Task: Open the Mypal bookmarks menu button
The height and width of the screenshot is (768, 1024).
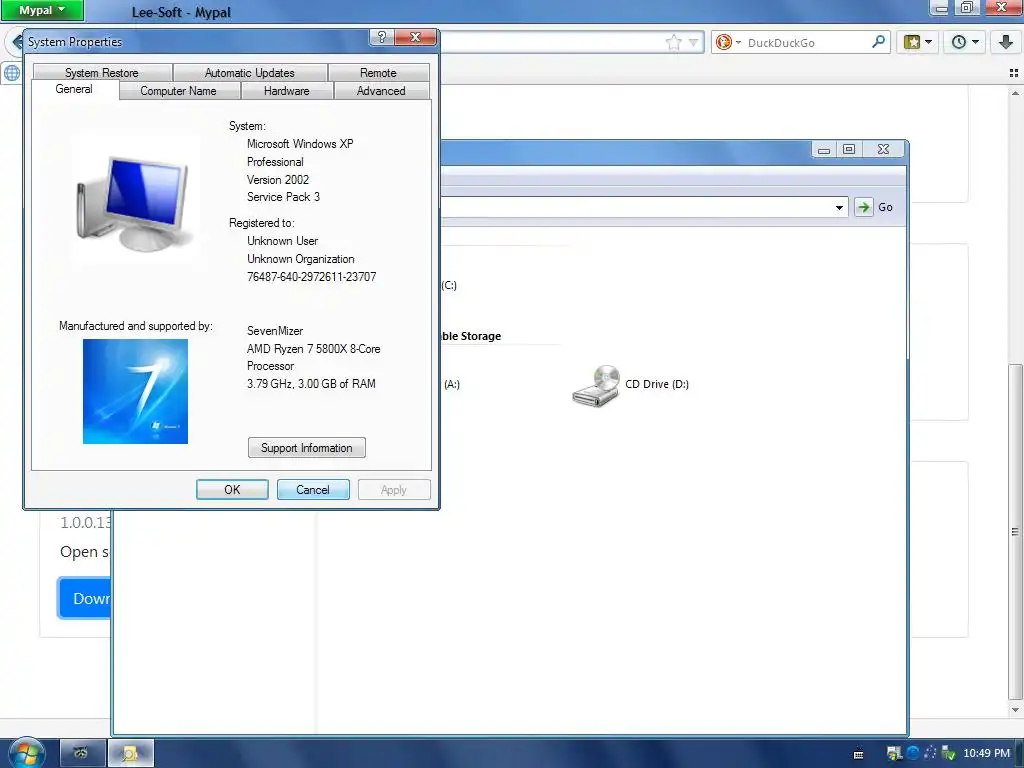Action: (918, 42)
